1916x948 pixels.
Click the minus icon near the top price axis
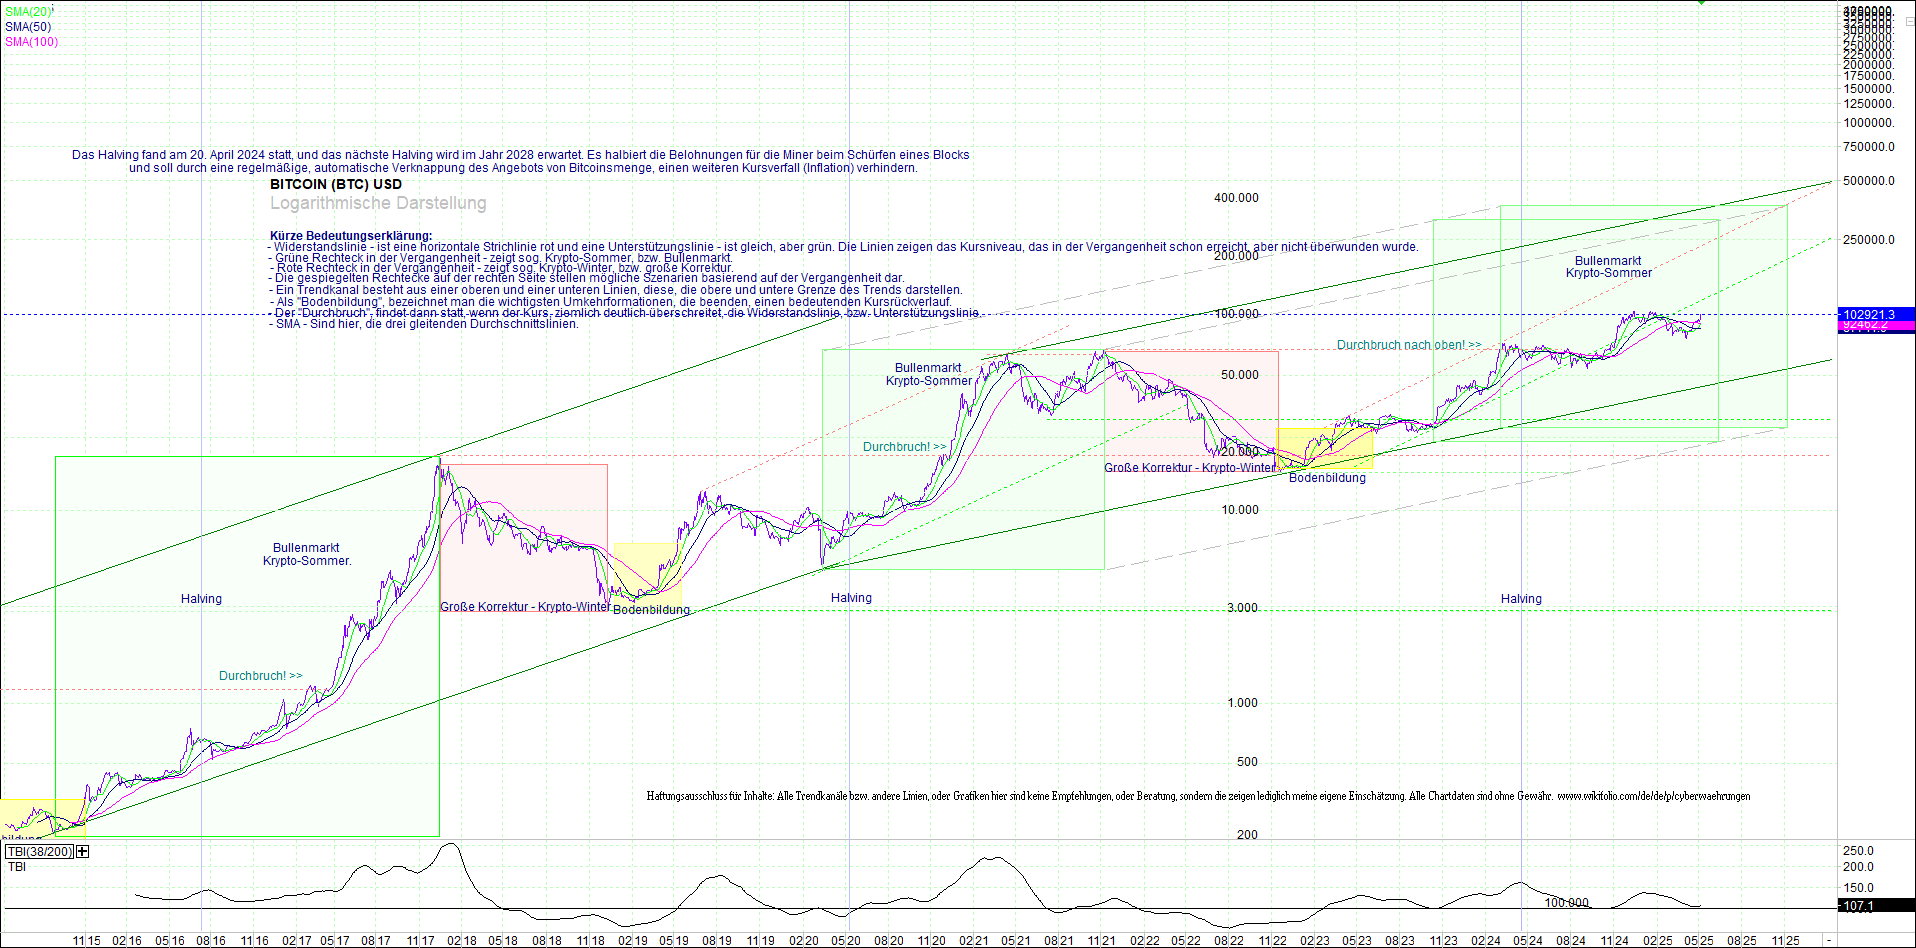(x=1910, y=22)
